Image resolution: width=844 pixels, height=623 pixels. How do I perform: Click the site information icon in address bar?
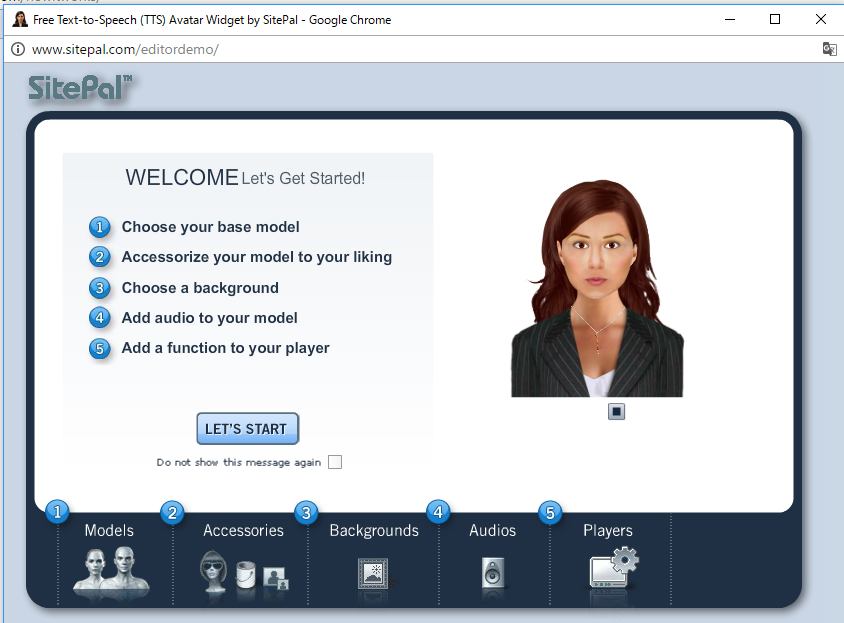point(18,50)
